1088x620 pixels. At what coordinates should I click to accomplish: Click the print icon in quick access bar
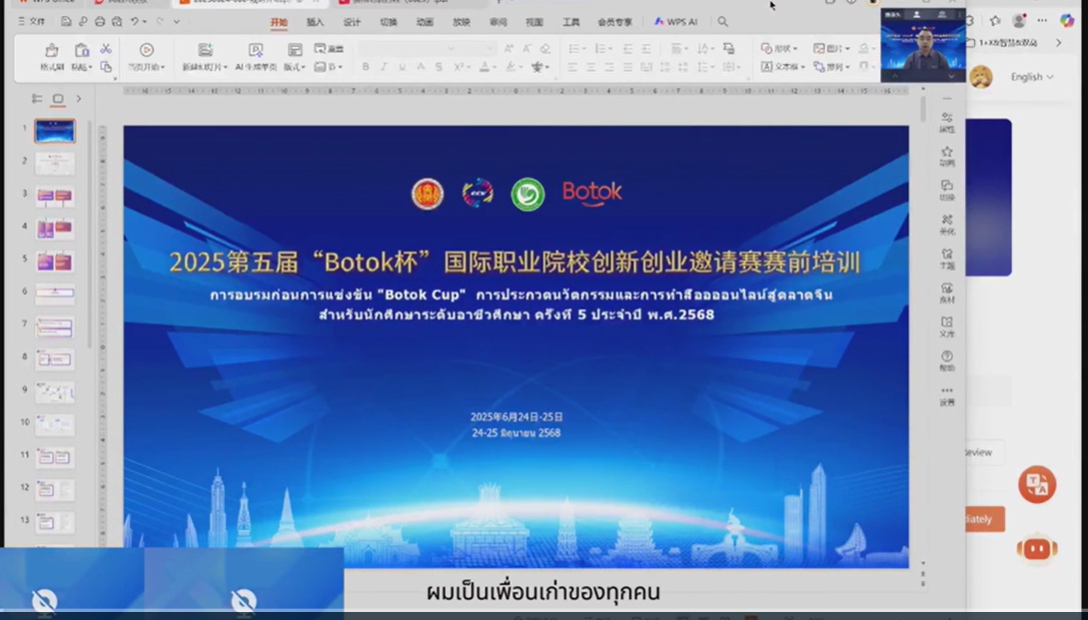click(x=100, y=21)
